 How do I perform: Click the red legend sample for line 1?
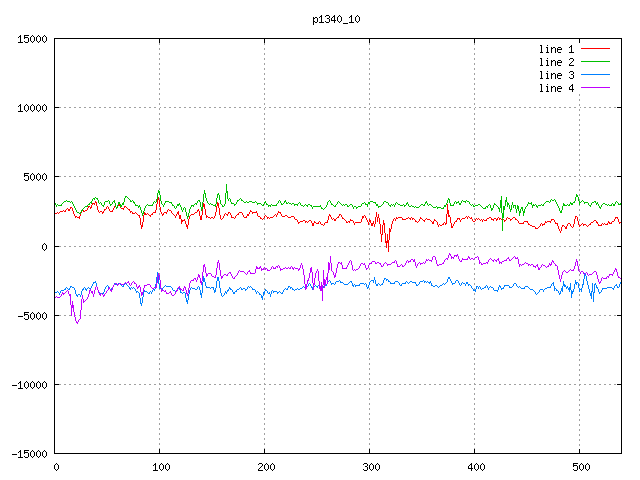pos(595,49)
